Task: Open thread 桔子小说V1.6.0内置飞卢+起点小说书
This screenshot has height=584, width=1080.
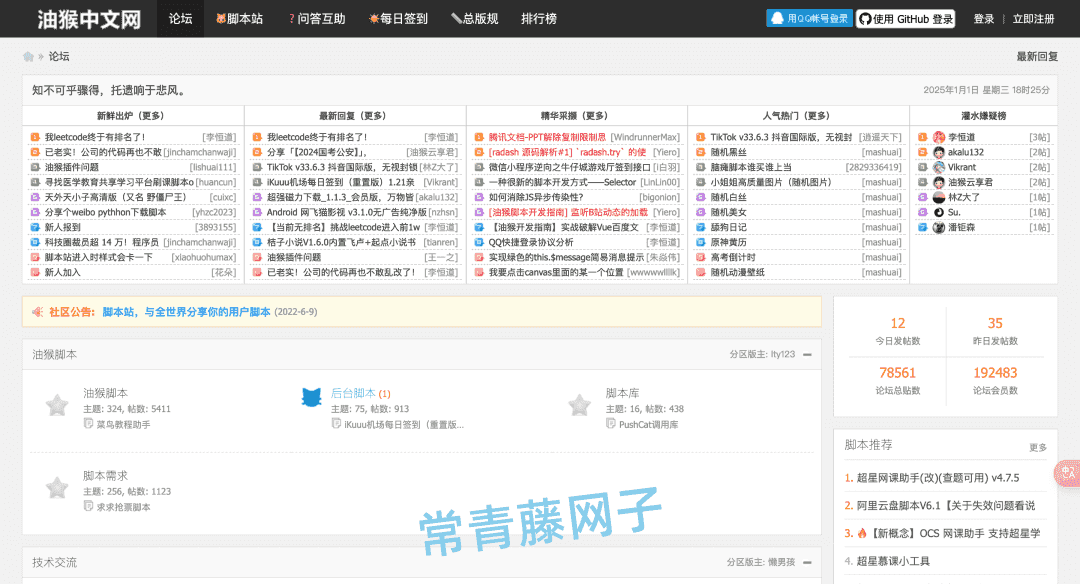Action: coord(341,242)
